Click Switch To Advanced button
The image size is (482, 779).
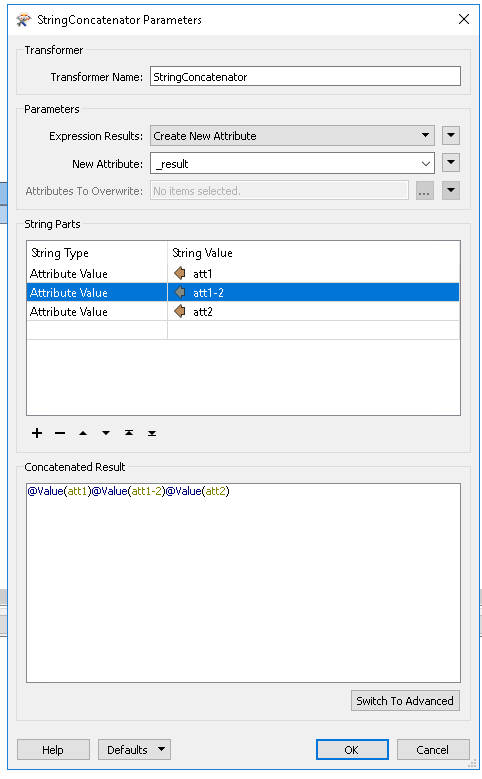coord(405,701)
